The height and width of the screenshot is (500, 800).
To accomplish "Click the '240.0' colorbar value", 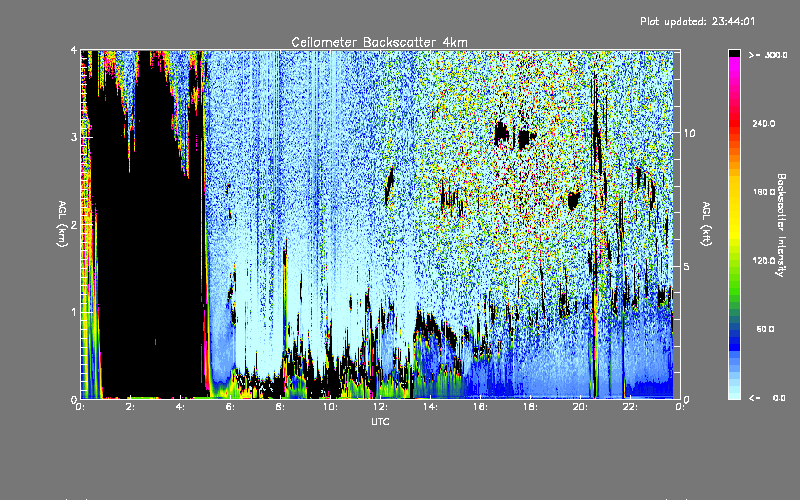I will 764,123.
